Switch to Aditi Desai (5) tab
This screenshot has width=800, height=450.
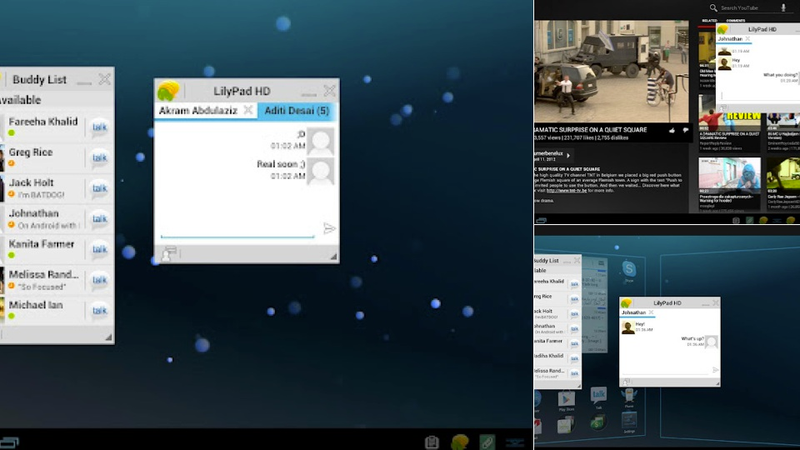(296, 111)
